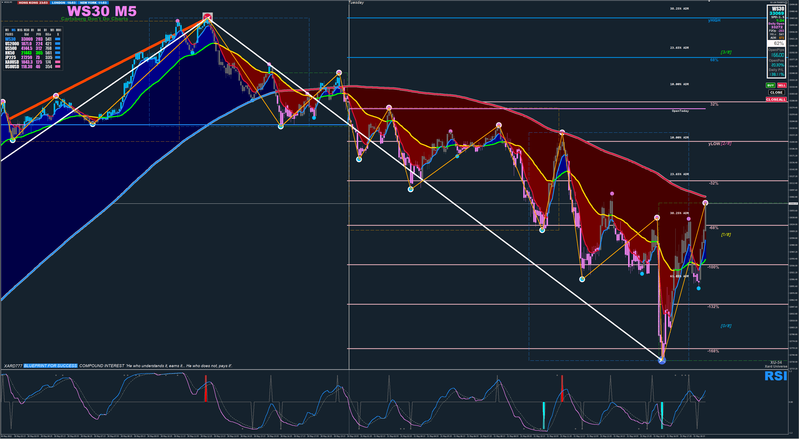The image size is (799, 439).
Task: Switch to the M1 timeframe
Action: click(7, 30)
